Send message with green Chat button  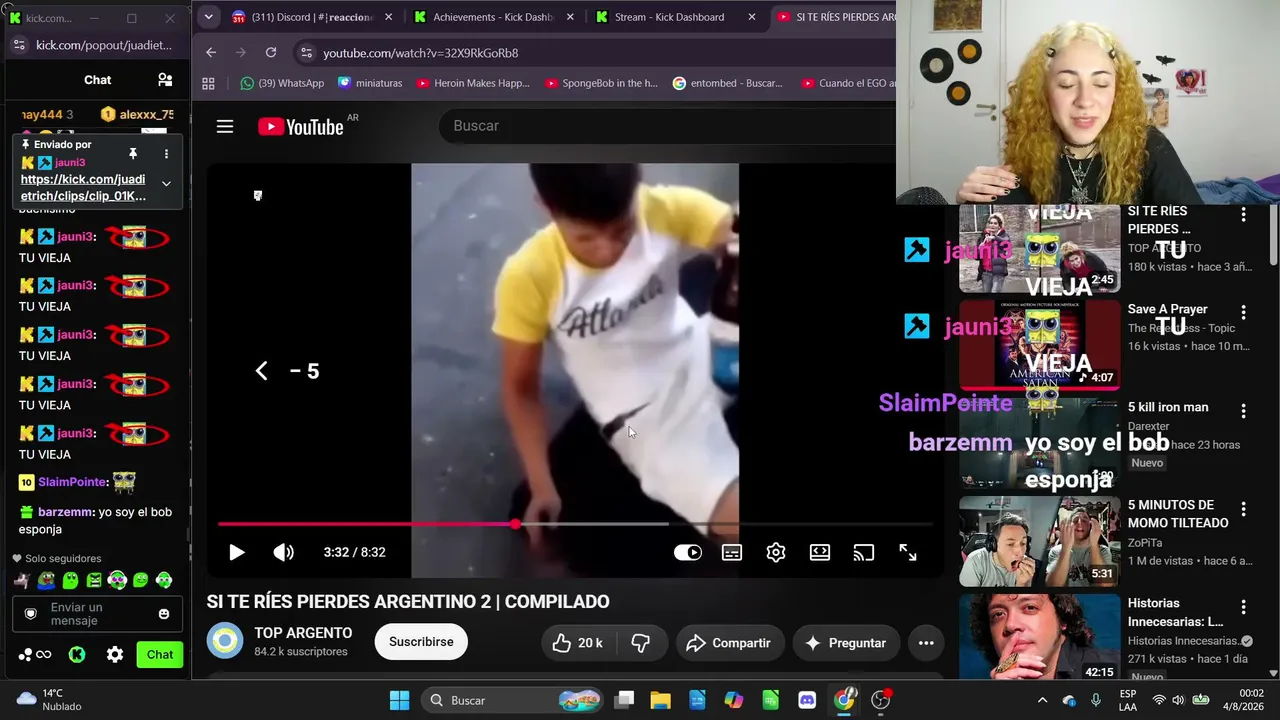[160, 655]
